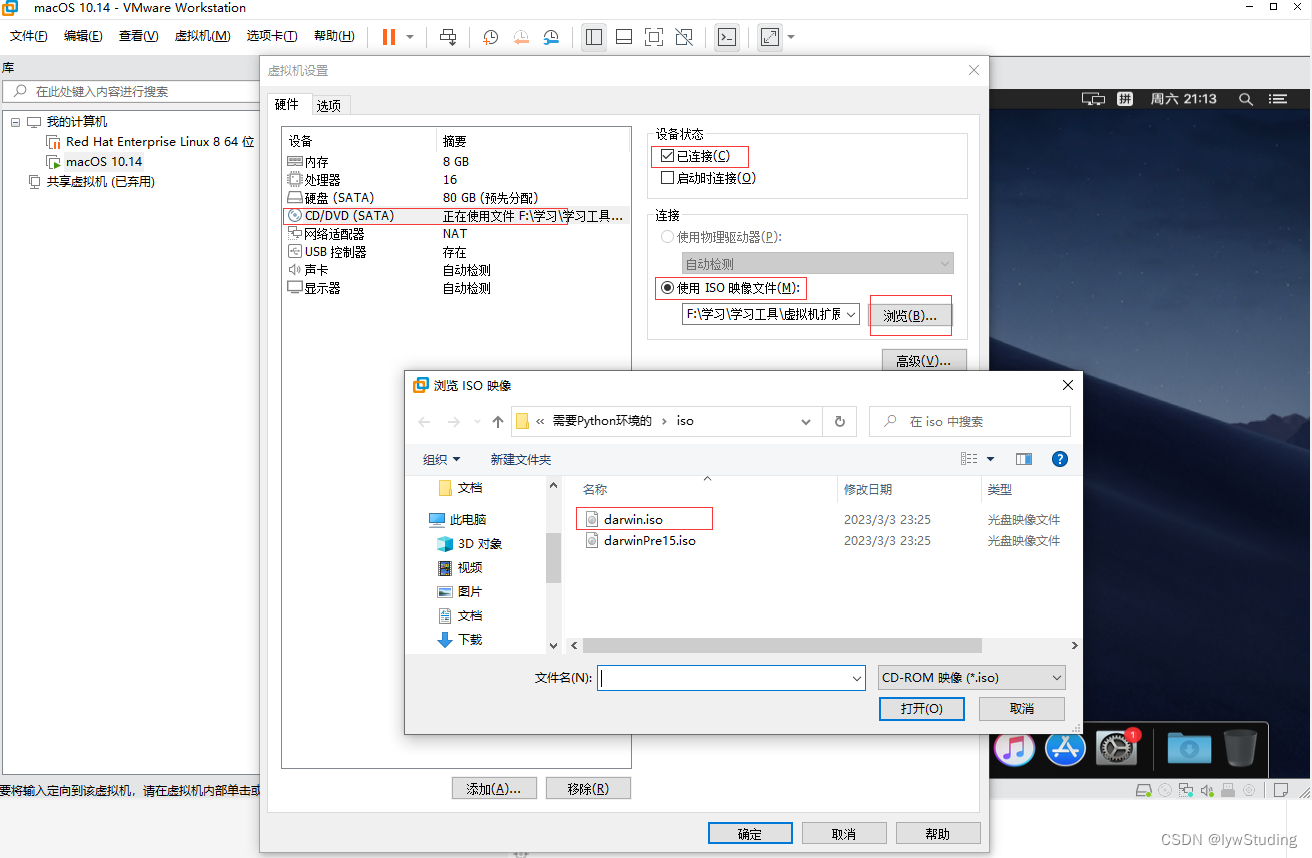Toggle the preview pane icon
1312x858 pixels.
click(x=1023, y=459)
